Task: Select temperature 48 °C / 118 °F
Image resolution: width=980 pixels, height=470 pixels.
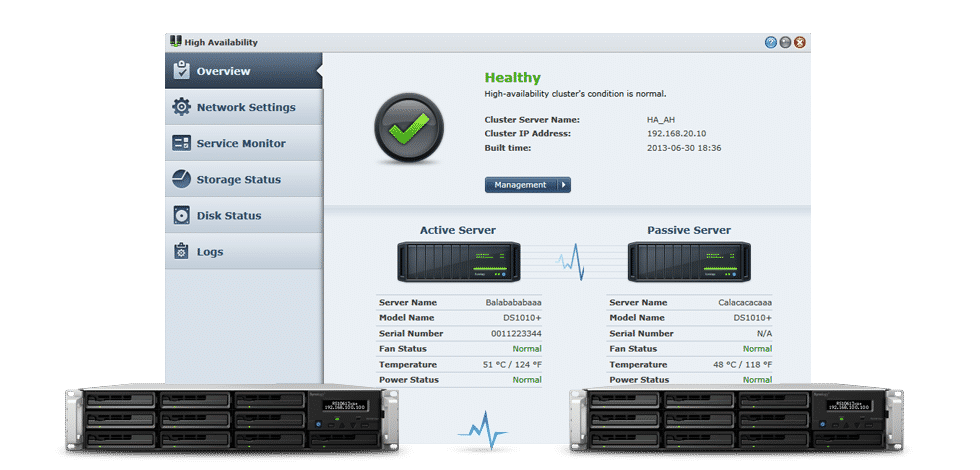Action: [742, 364]
